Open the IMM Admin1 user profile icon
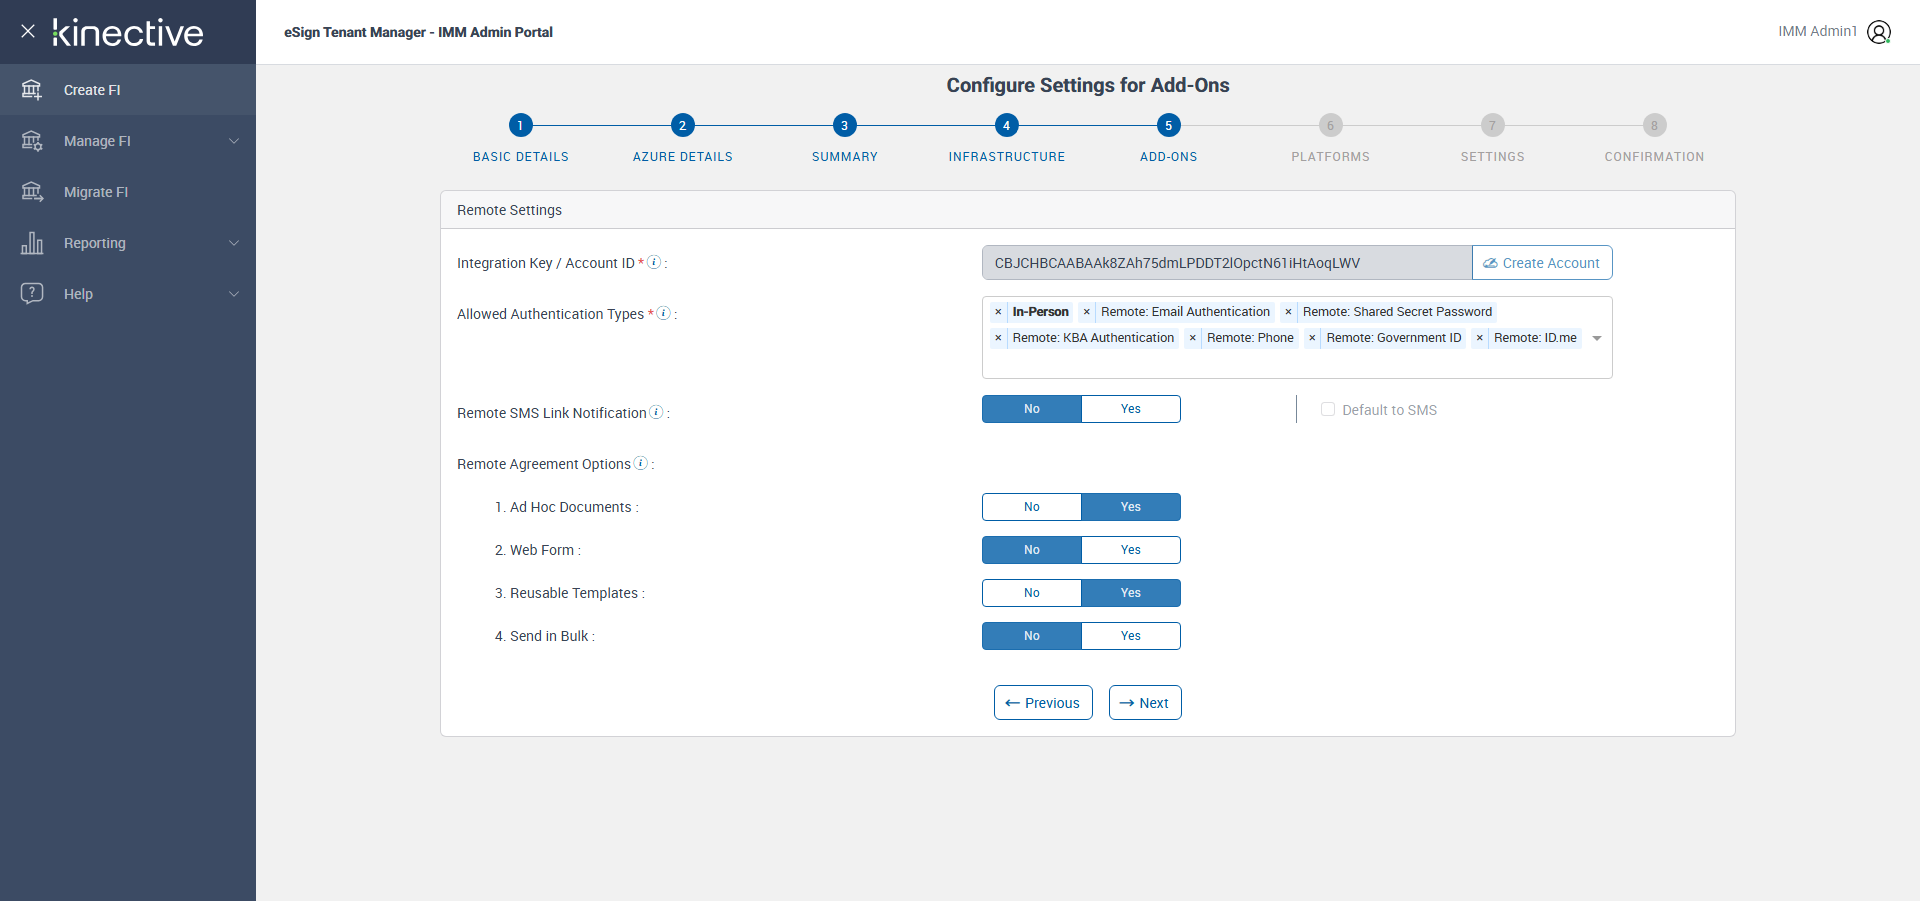 1879,32
